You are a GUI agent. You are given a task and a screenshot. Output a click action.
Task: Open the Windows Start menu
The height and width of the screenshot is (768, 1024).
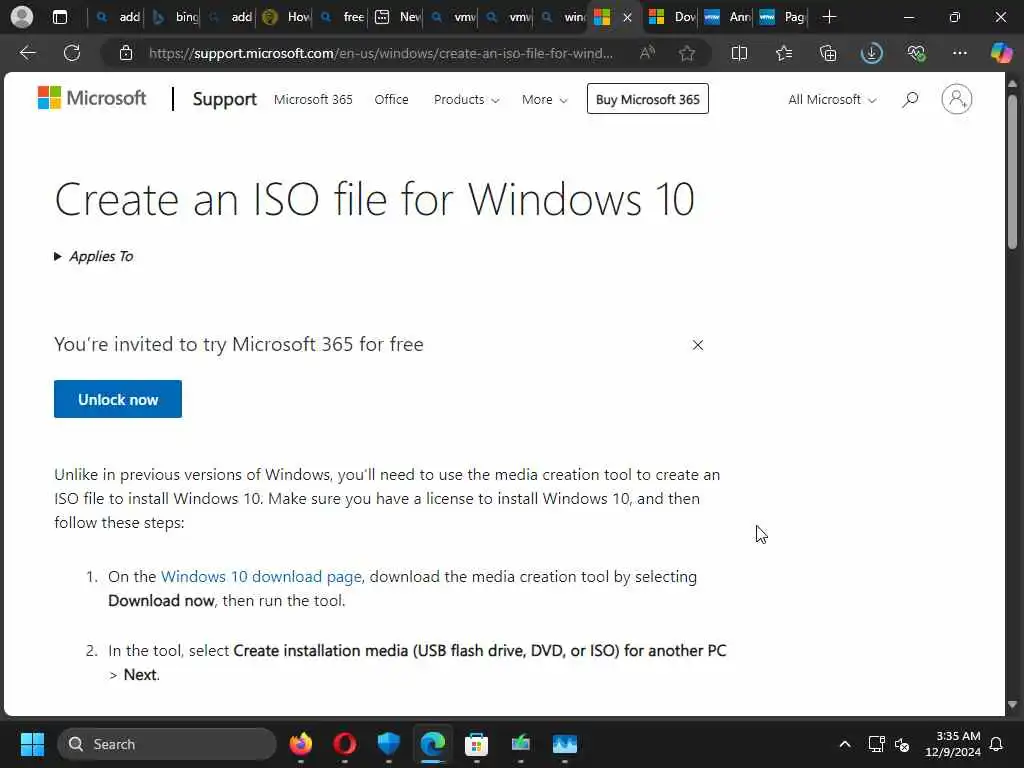32,744
